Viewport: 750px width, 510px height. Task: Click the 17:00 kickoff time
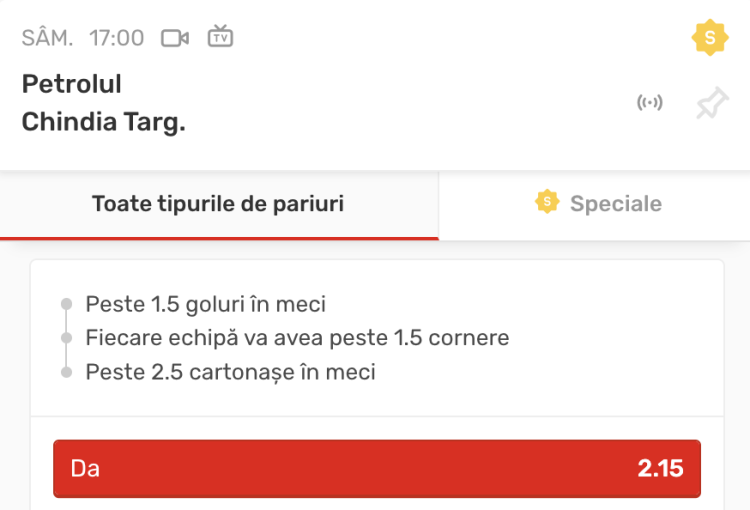click(117, 38)
